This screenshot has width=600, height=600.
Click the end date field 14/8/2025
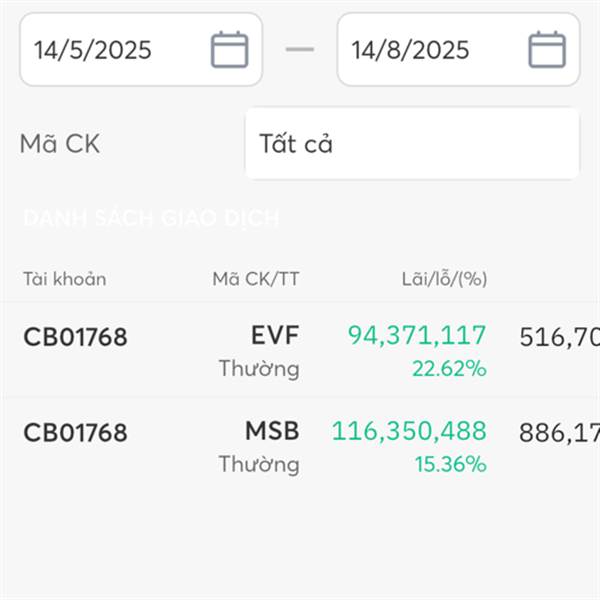458,49
